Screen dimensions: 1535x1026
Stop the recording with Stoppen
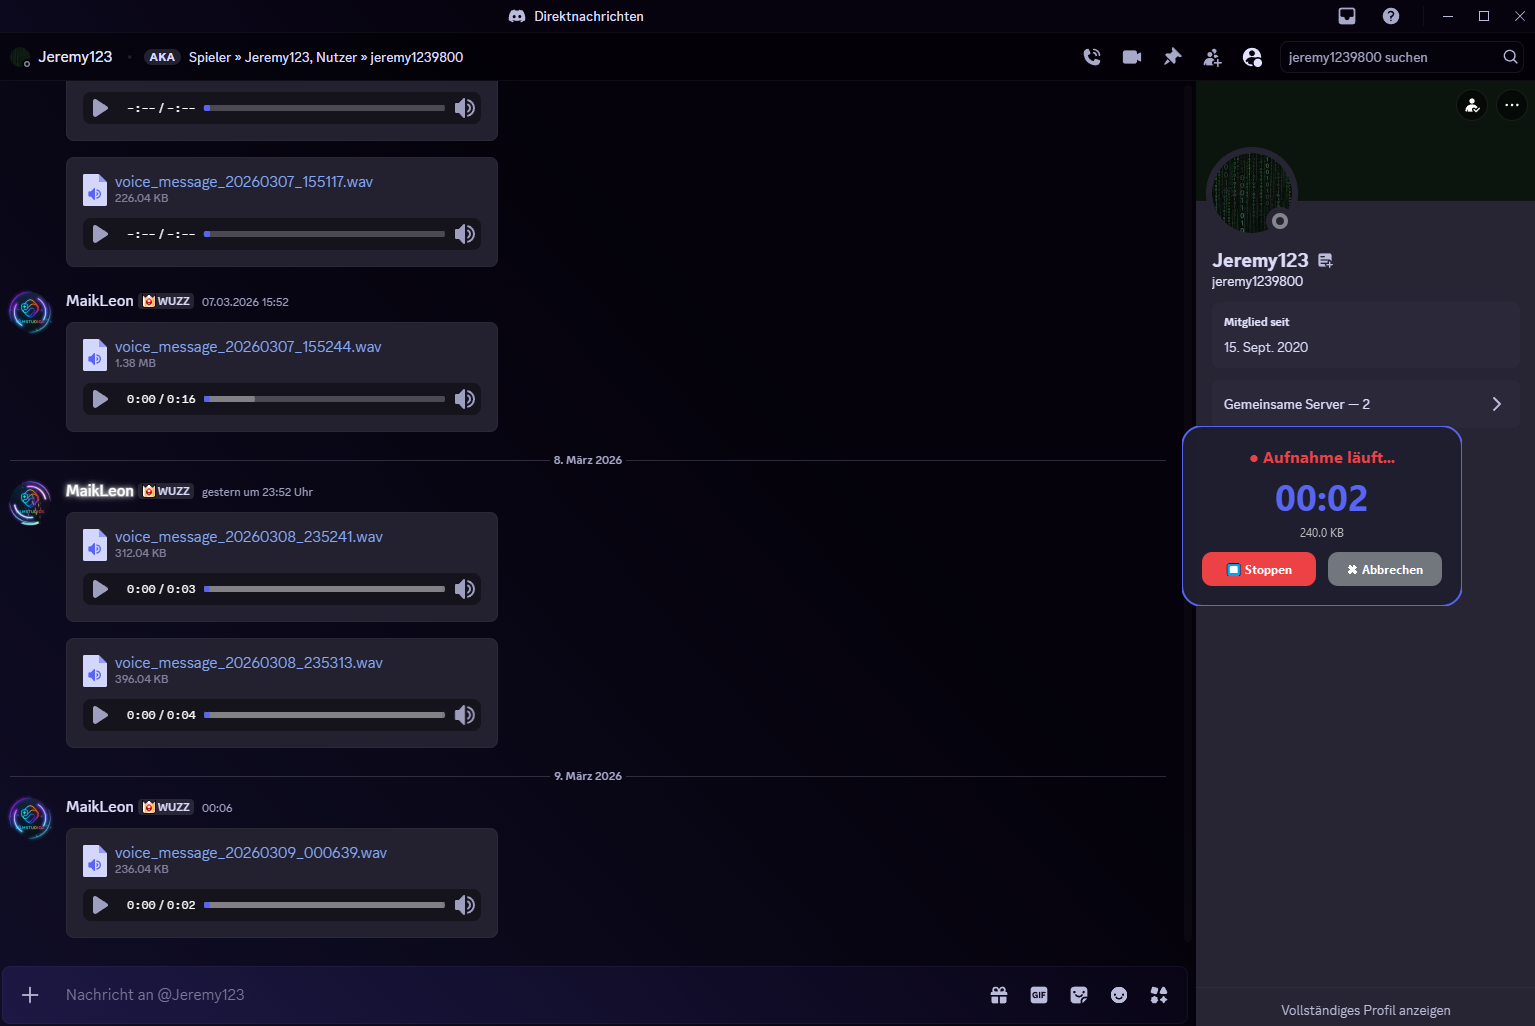[1259, 569]
